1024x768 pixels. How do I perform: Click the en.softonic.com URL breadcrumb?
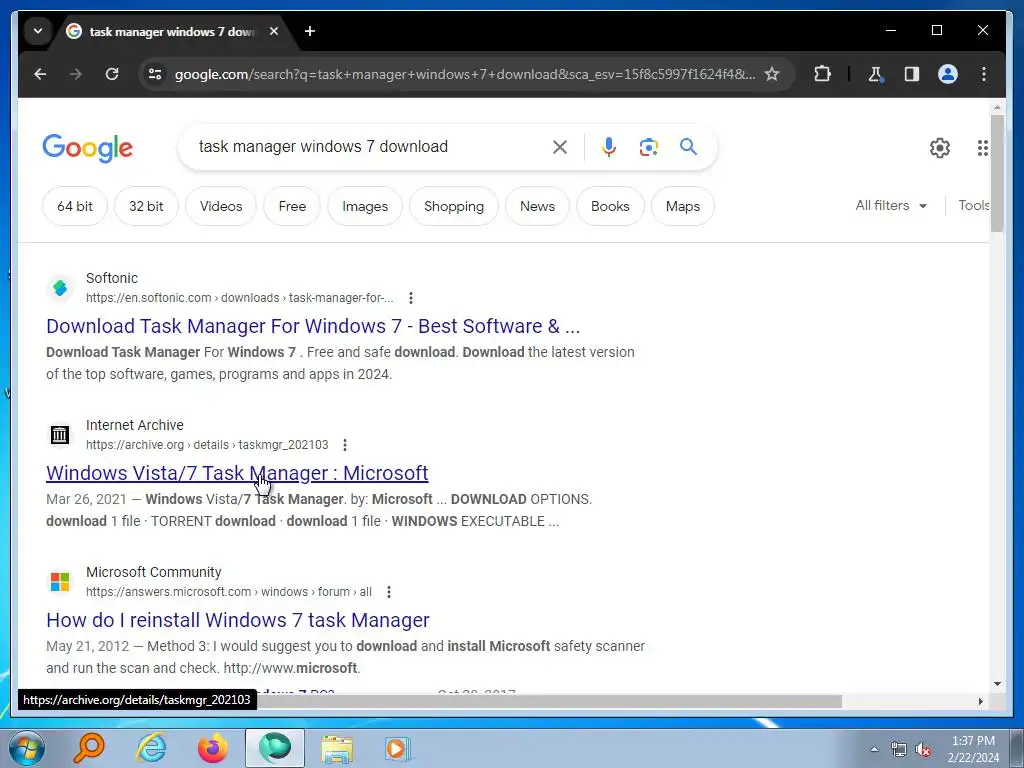coord(240,298)
